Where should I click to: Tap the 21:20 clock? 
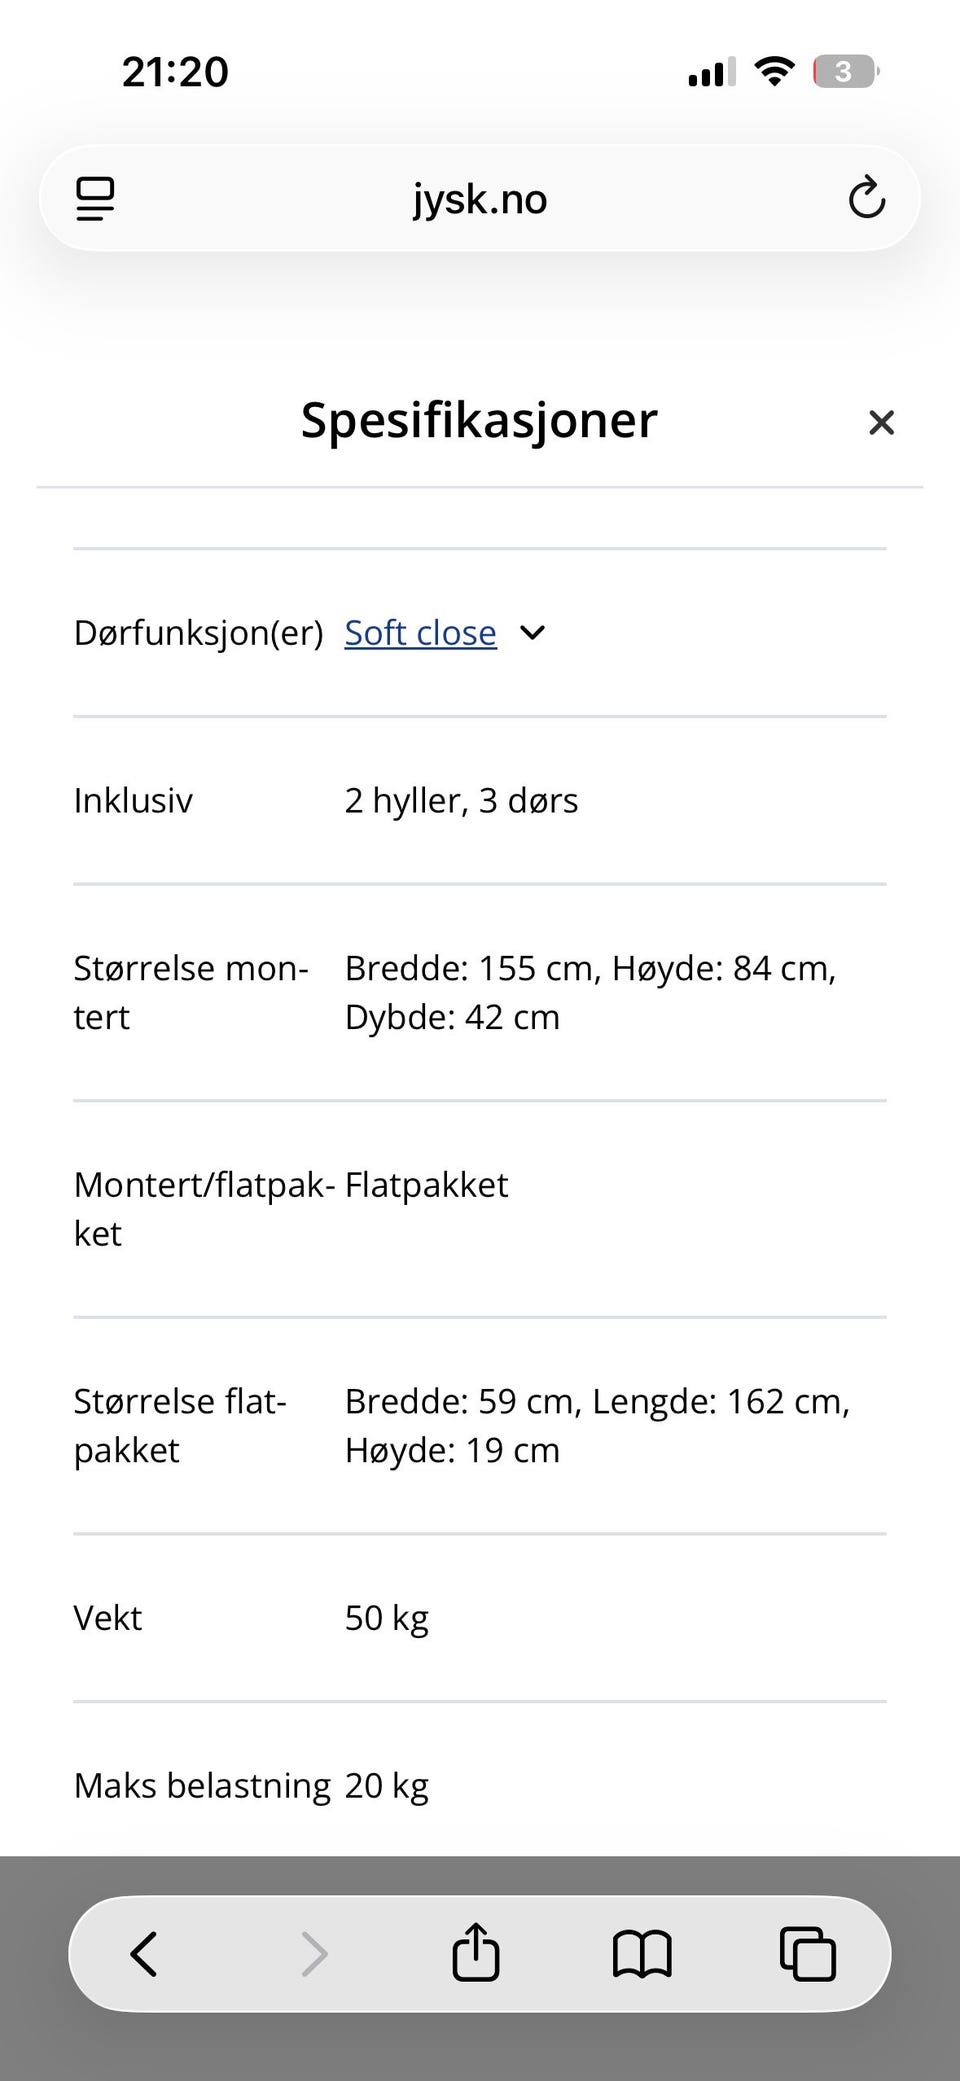click(175, 72)
